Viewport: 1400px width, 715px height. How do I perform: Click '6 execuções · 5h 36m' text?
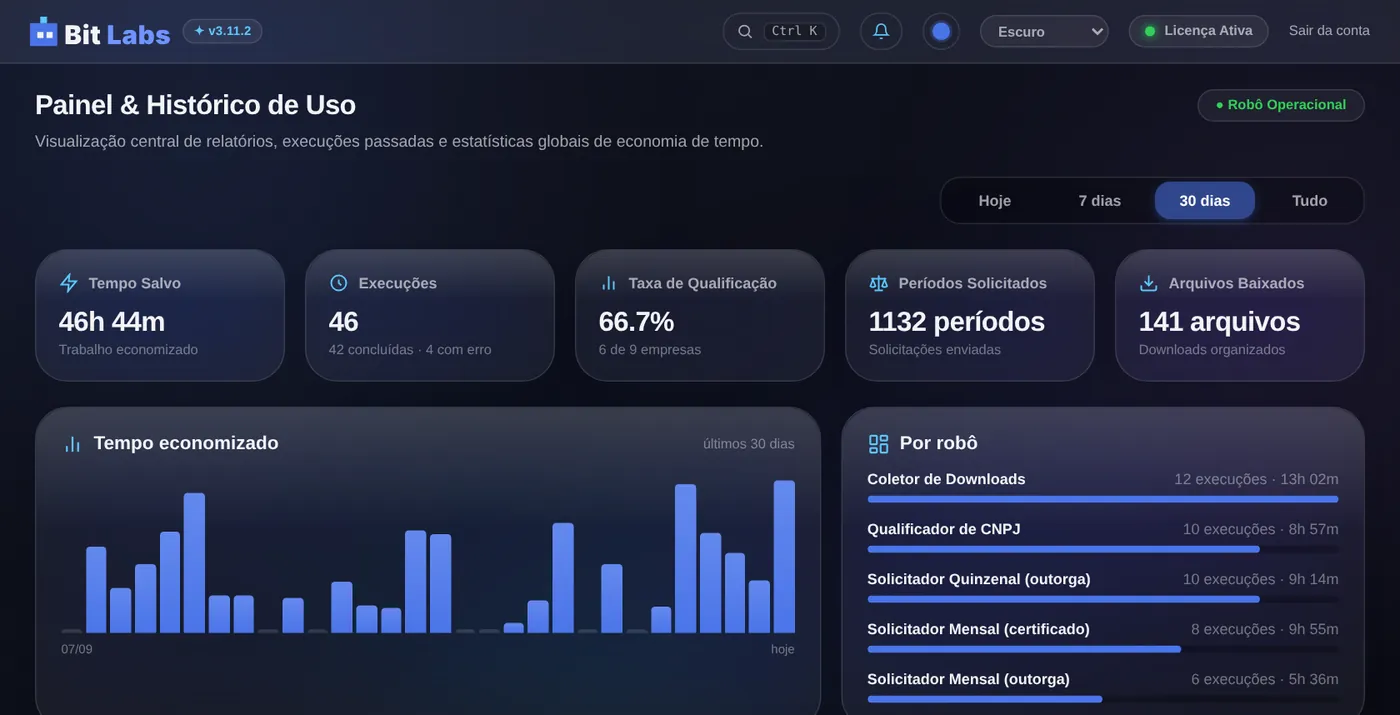[1265, 679]
